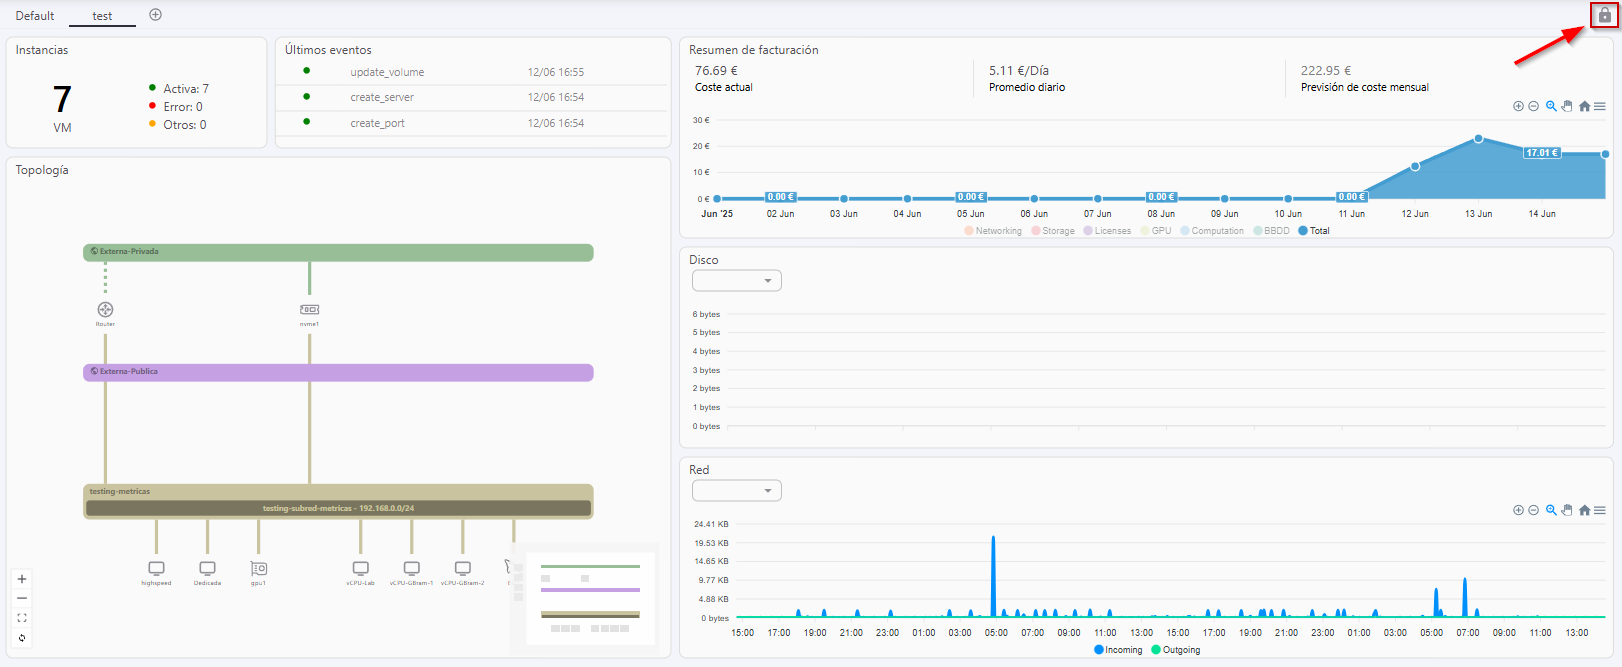The height and width of the screenshot is (667, 1622).
Task: Open the Red instance dropdown
Action: pyautogui.click(x=736, y=491)
